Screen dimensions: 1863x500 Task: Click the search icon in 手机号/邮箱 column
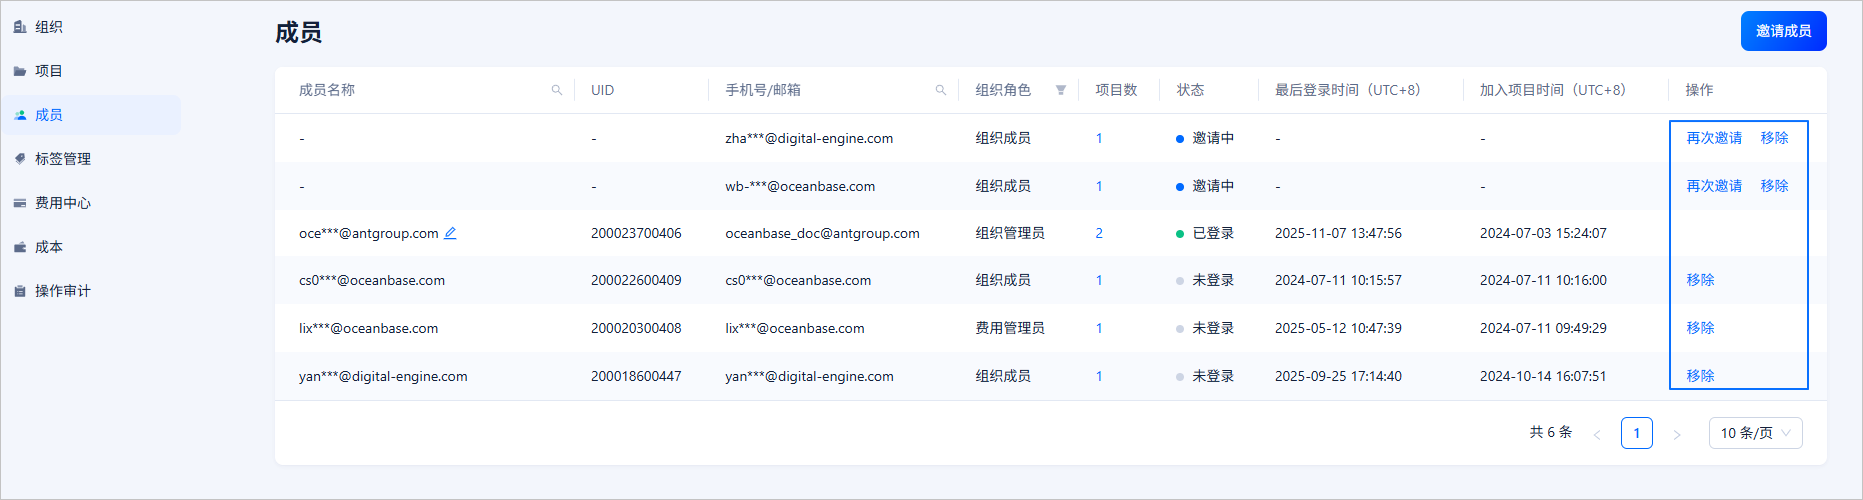click(941, 90)
